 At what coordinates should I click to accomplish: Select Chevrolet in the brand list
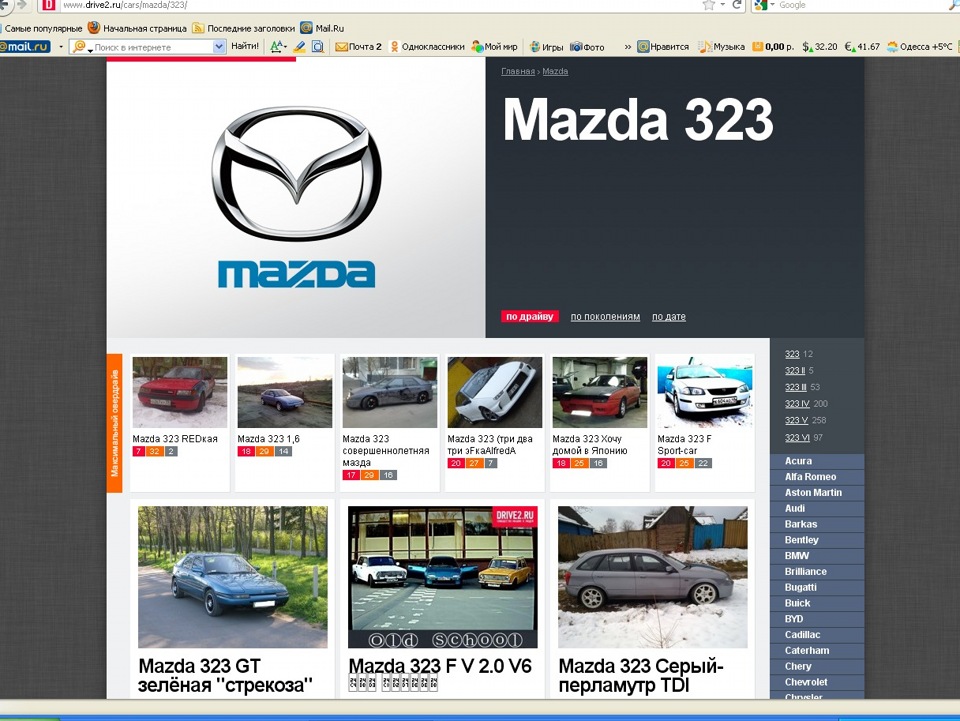click(817, 682)
